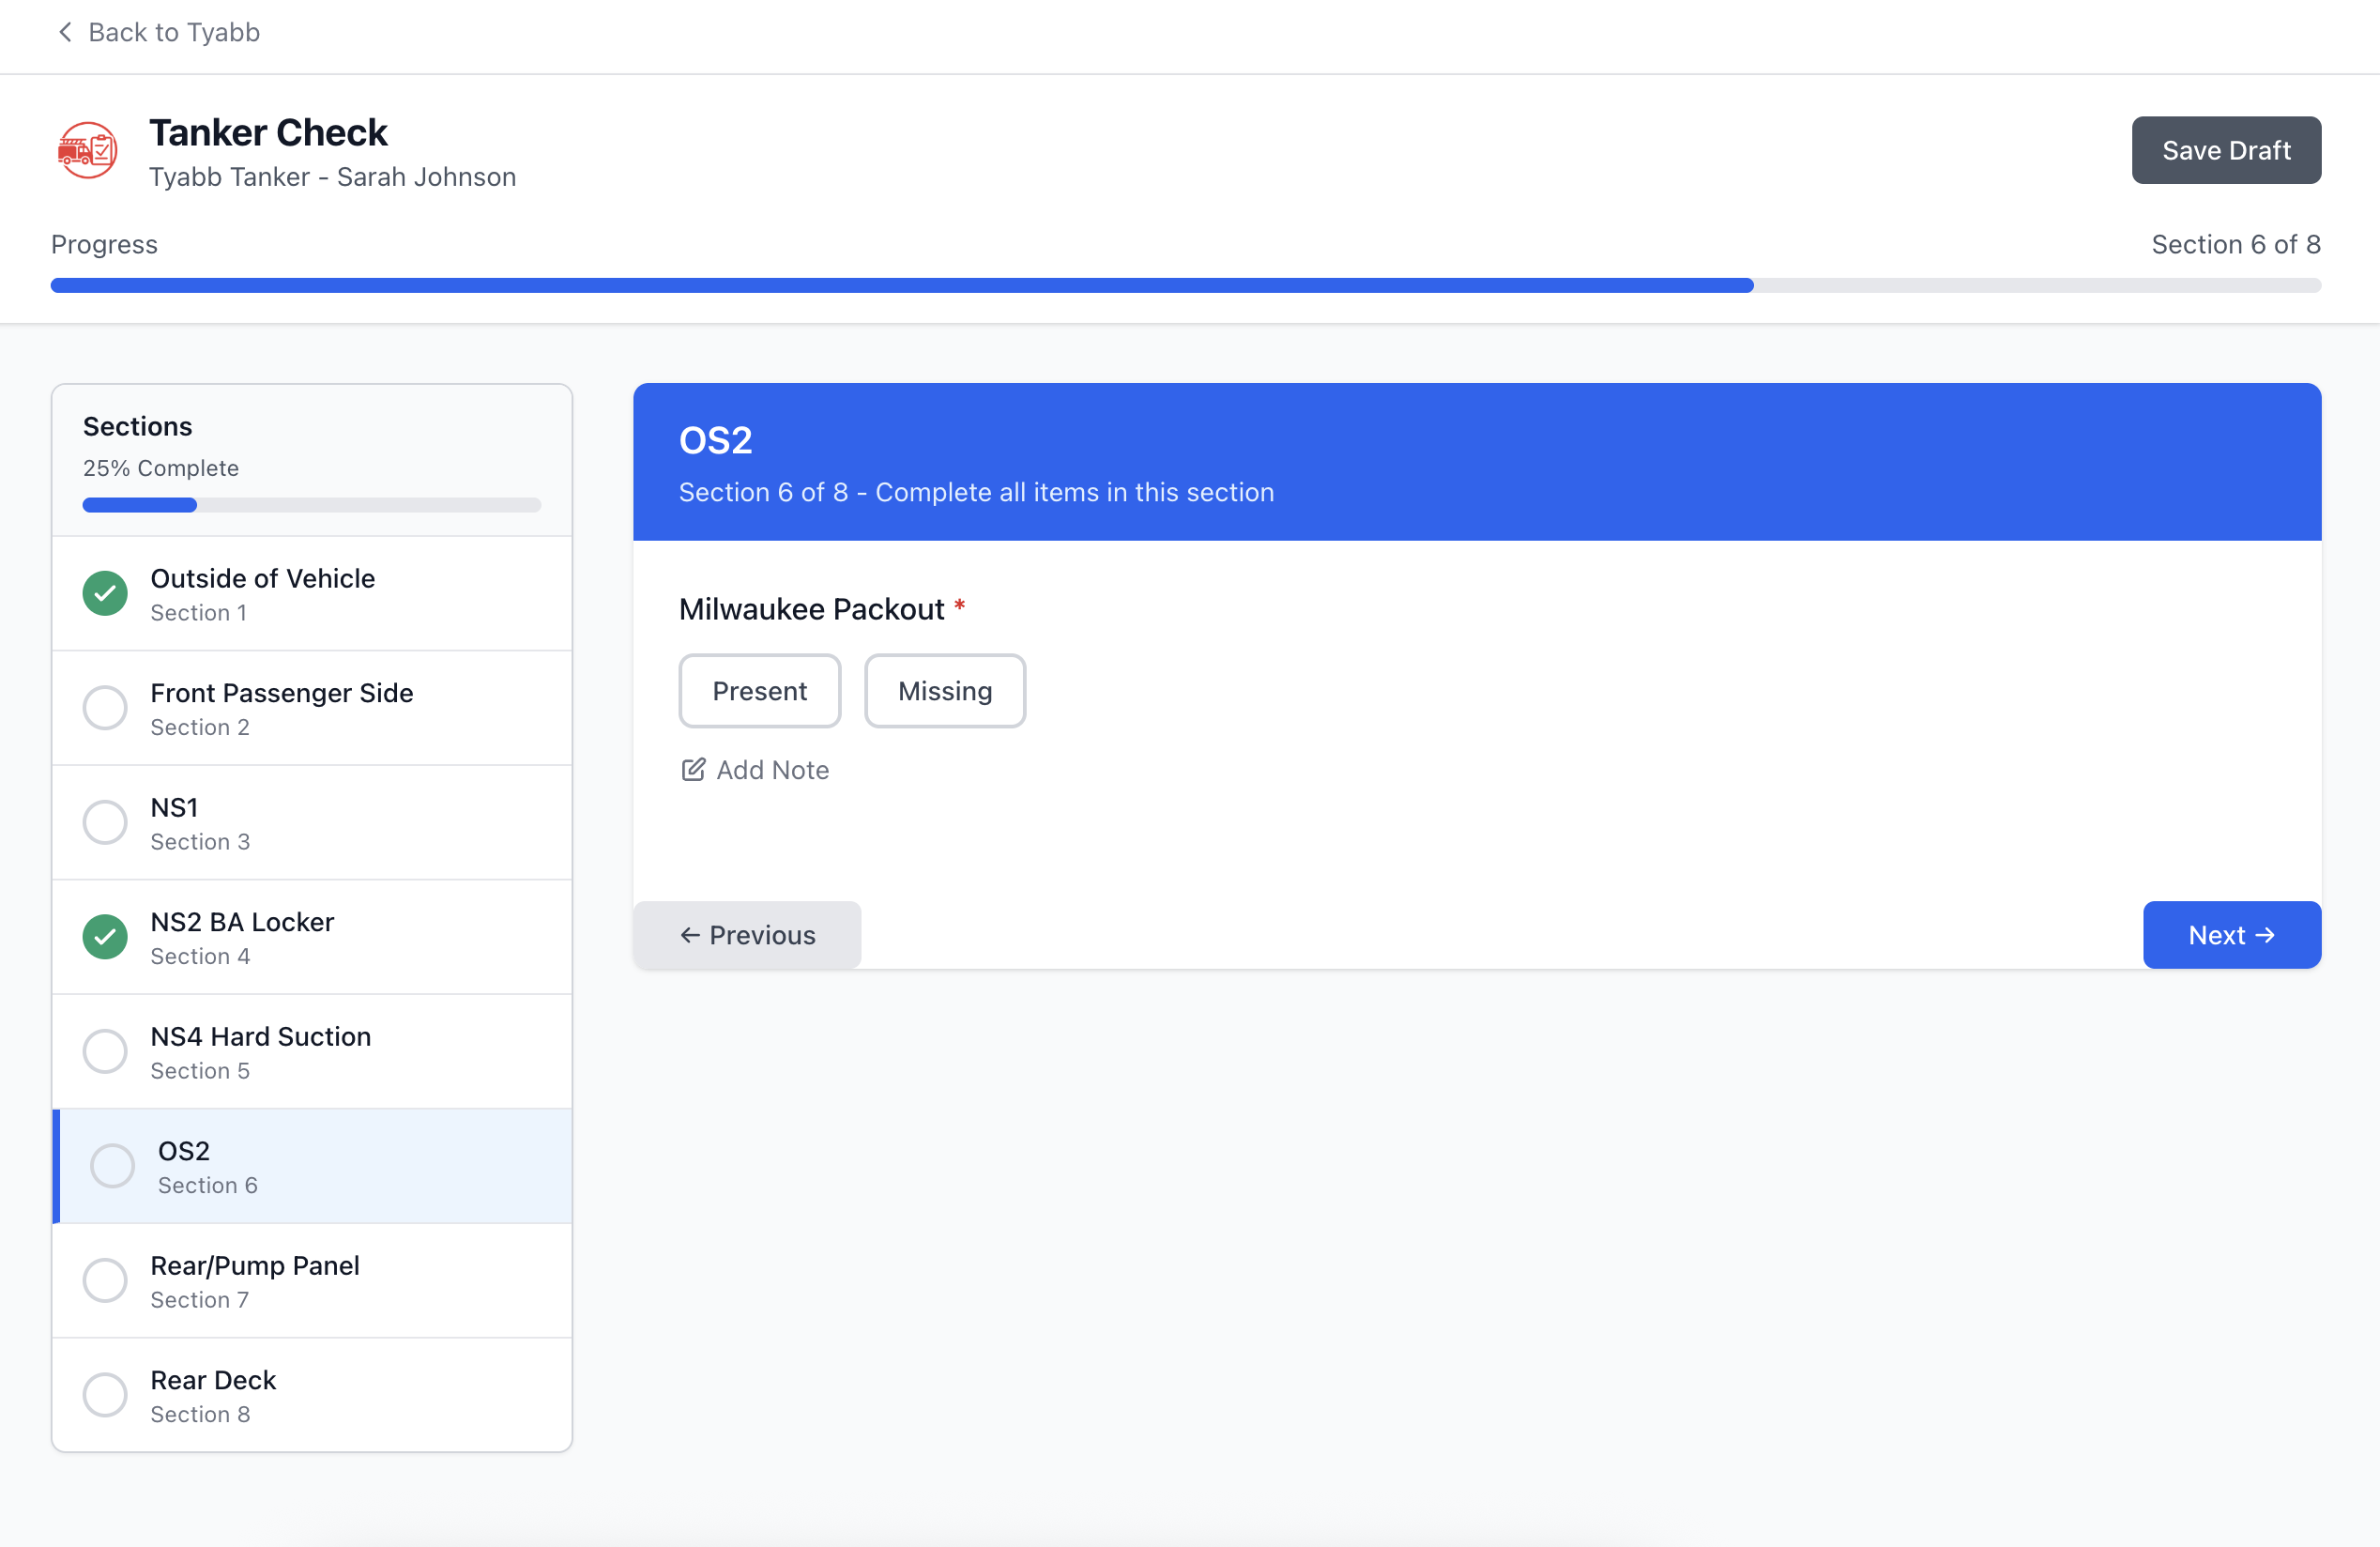Image resolution: width=2380 pixels, height=1547 pixels.
Task: Click the Save Draft button
Action: pyautogui.click(x=2226, y=151)
